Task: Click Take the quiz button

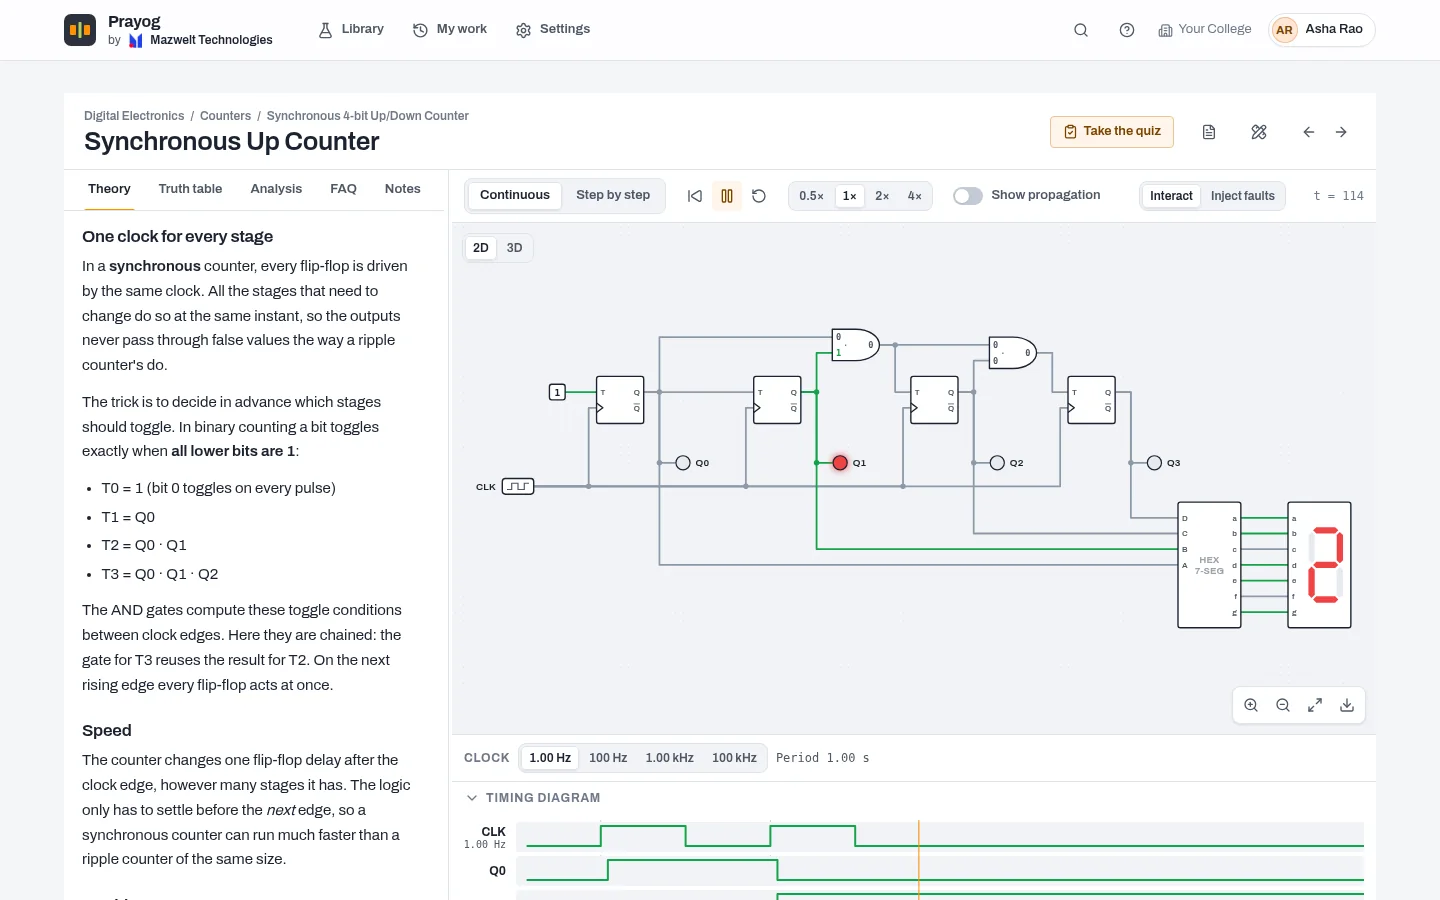Action: (x=1112, y=132)
